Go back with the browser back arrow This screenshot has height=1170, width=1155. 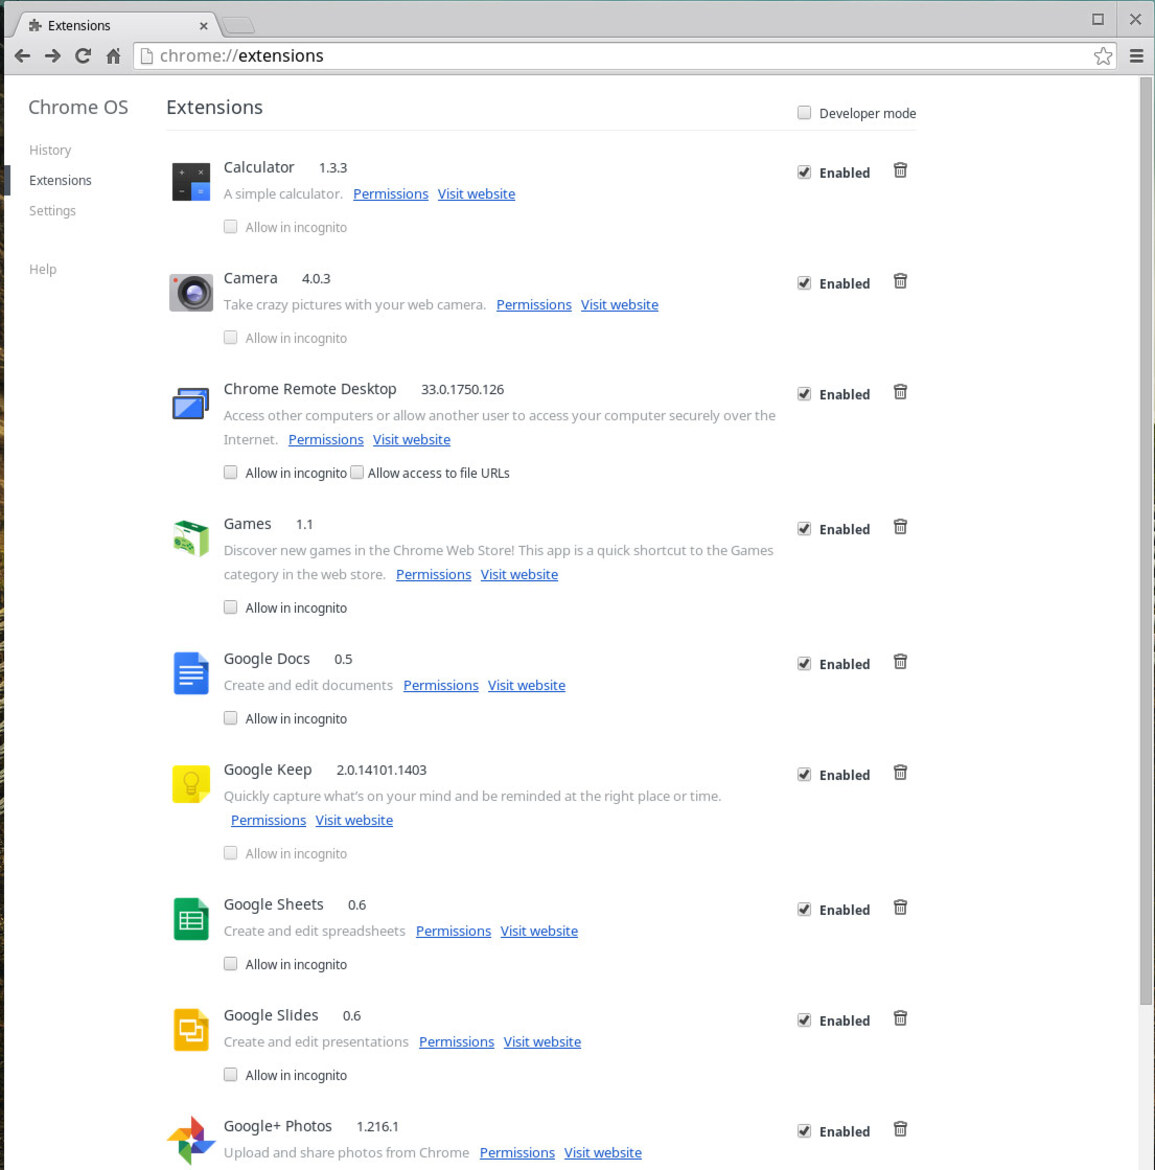pos(22,56)
